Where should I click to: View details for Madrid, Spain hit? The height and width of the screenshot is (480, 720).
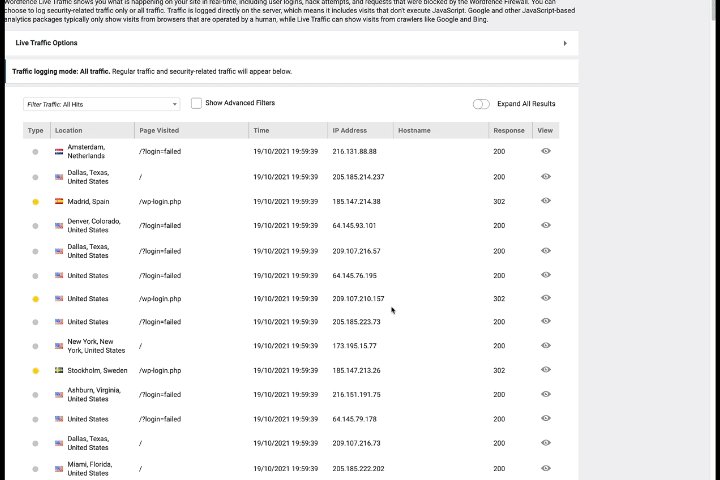point(546,201)
